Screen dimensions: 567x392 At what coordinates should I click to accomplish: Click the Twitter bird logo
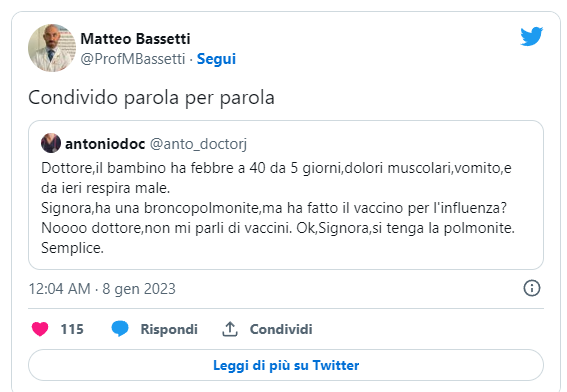point(532,36)
